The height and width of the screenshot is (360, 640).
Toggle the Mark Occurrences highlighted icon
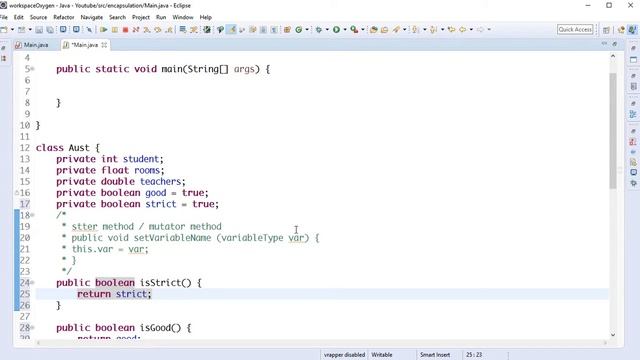231,29
